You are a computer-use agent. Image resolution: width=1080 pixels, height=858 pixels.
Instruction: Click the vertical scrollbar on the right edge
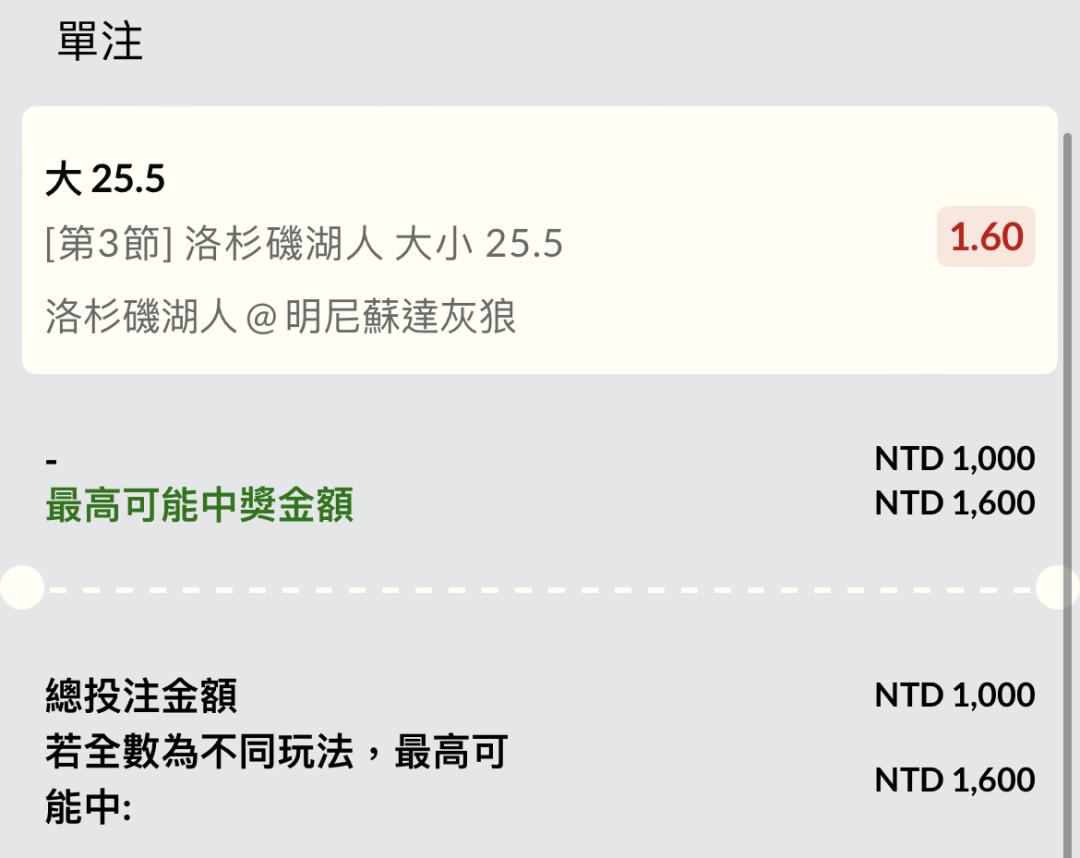pos(1068,400)
